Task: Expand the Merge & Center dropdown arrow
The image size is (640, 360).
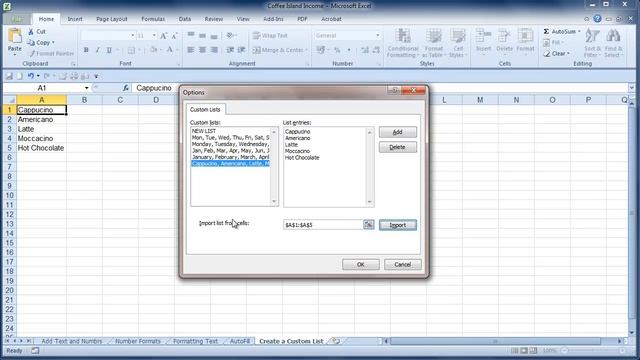Action: point(307,50)
